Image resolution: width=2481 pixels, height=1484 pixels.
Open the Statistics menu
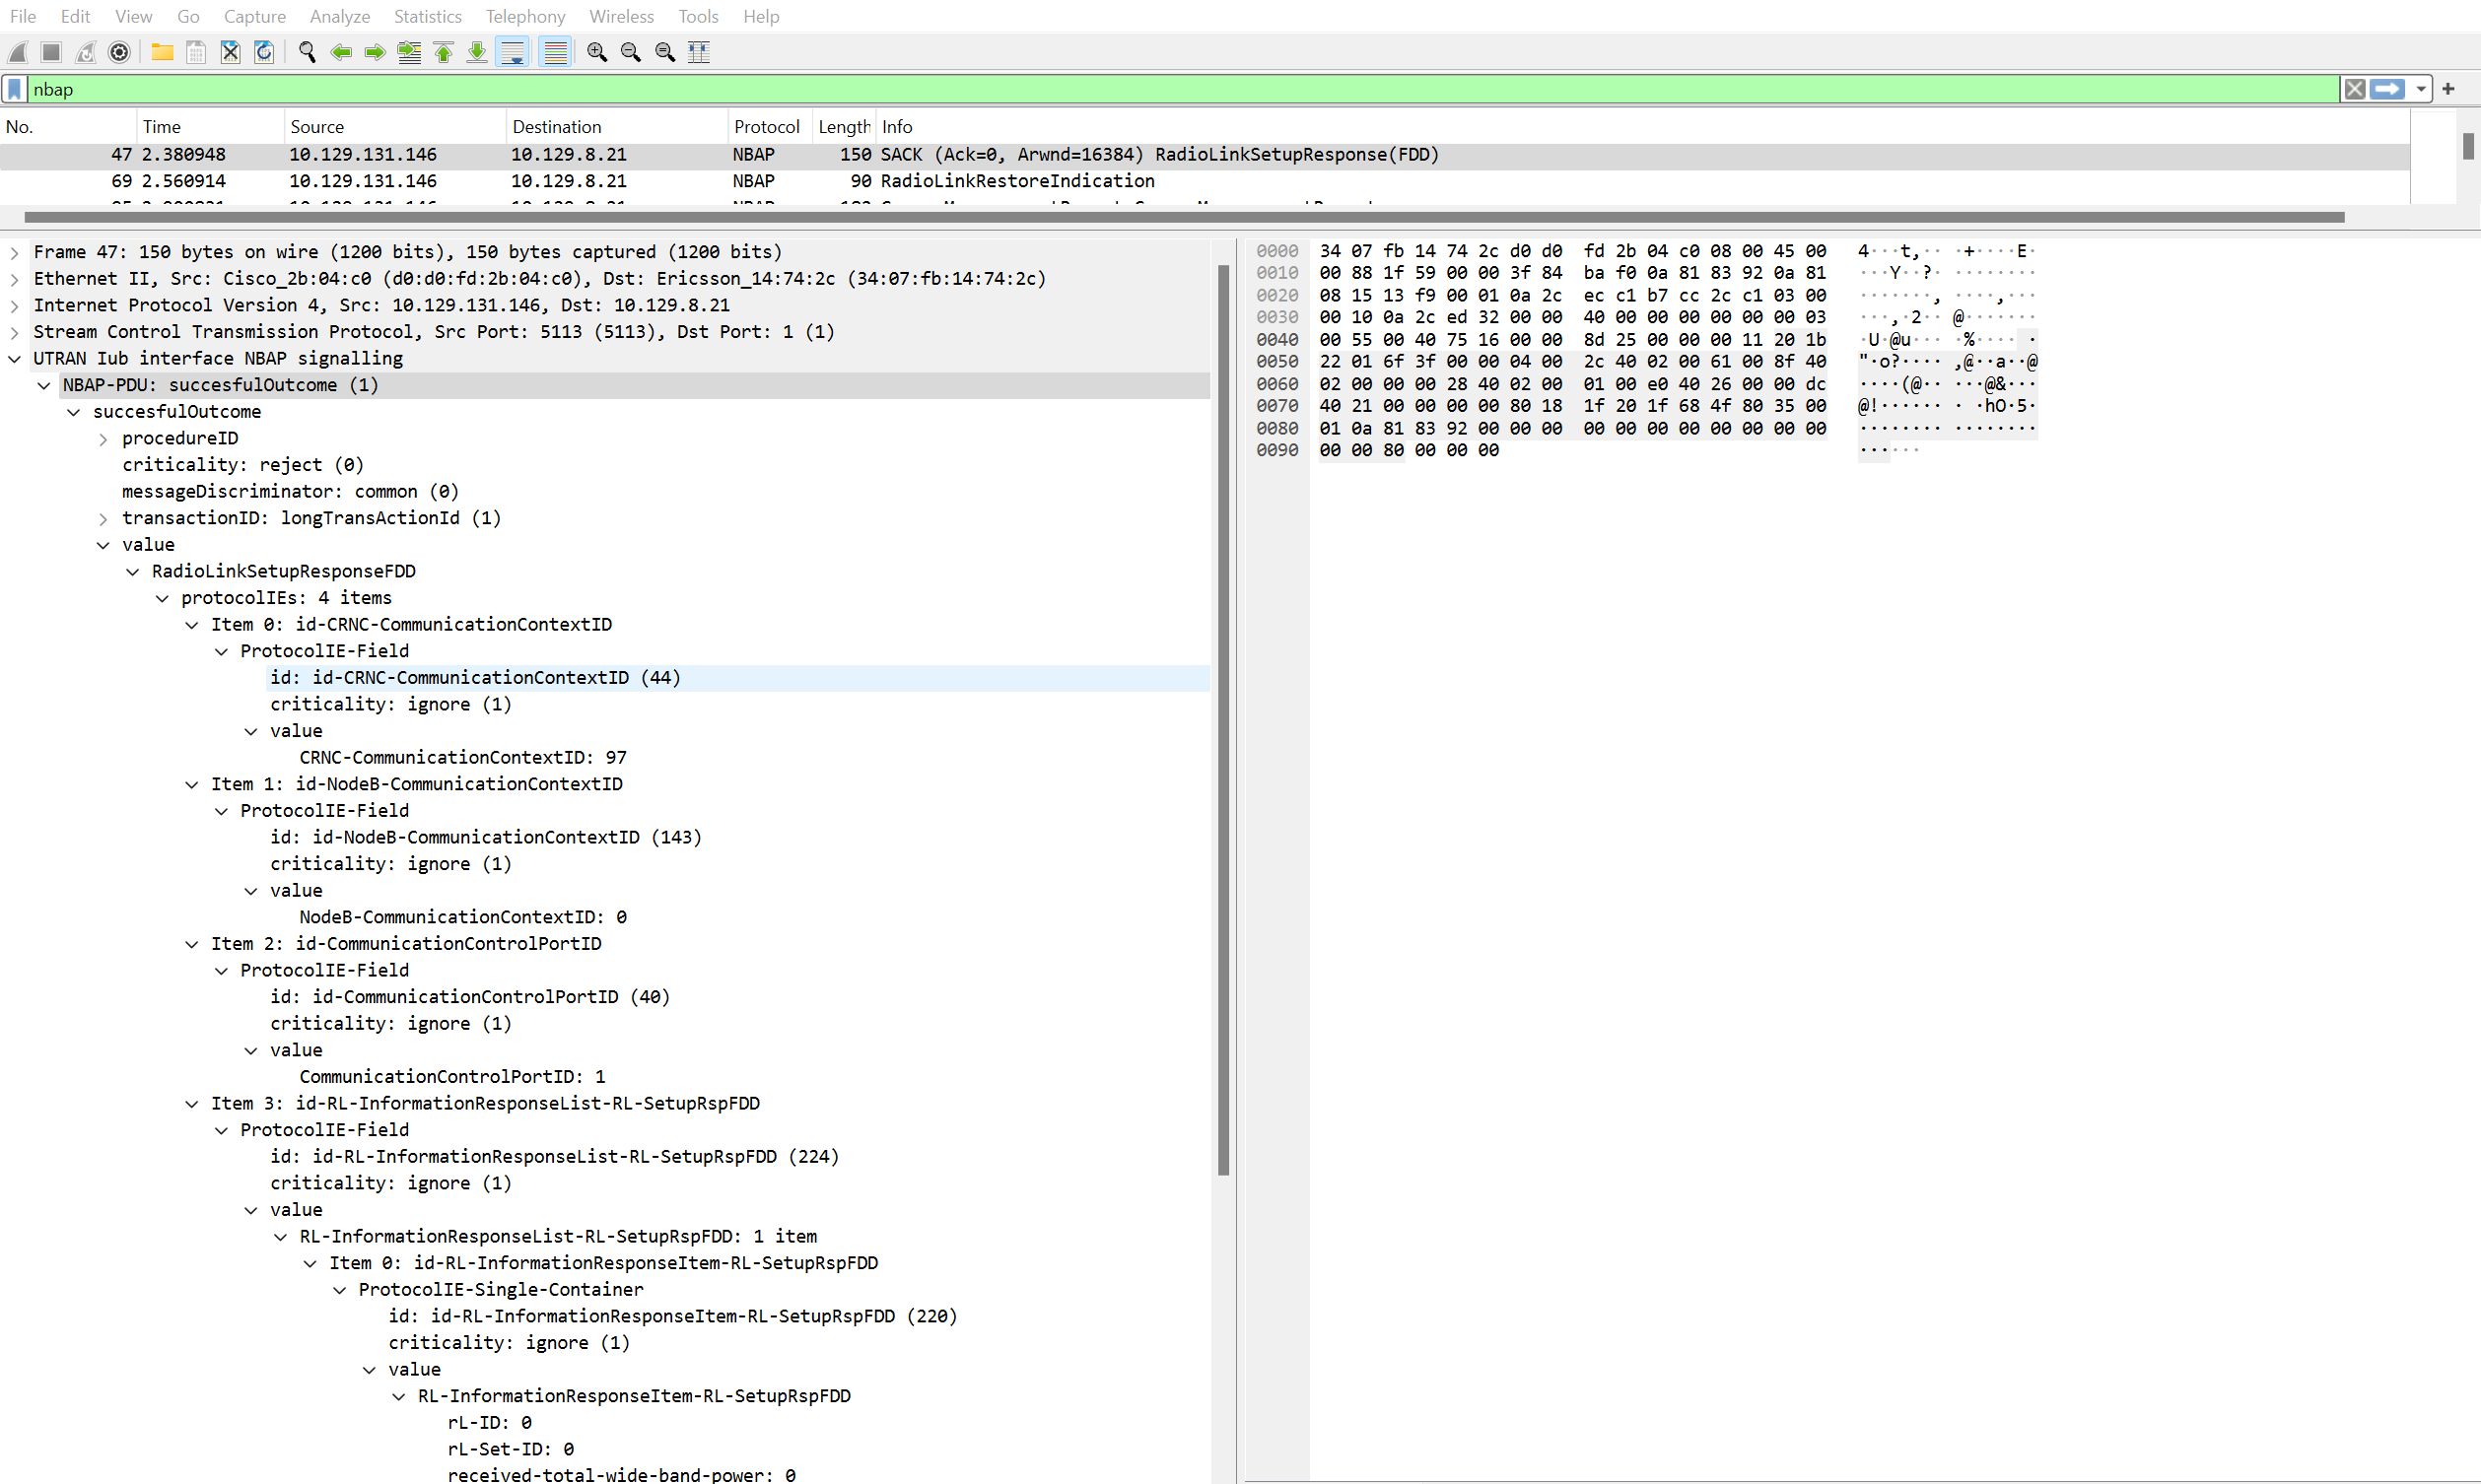tap(427, 17)
